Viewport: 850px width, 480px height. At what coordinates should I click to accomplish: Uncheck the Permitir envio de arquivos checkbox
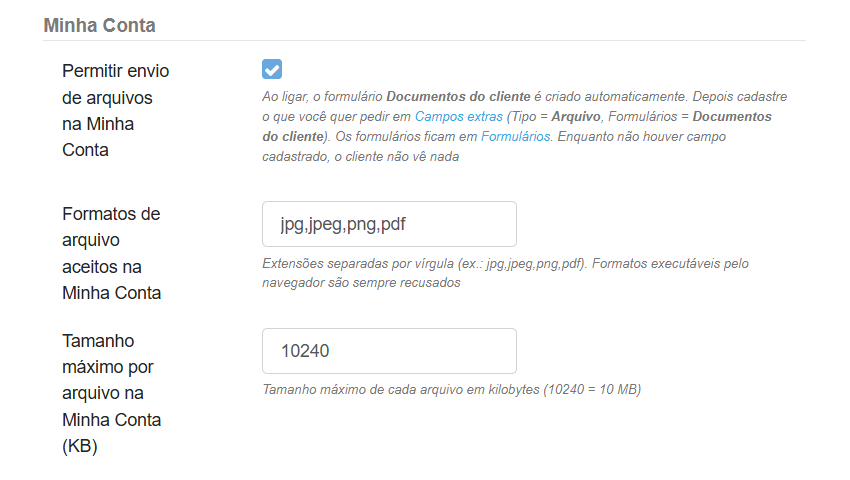click(272, 69)
